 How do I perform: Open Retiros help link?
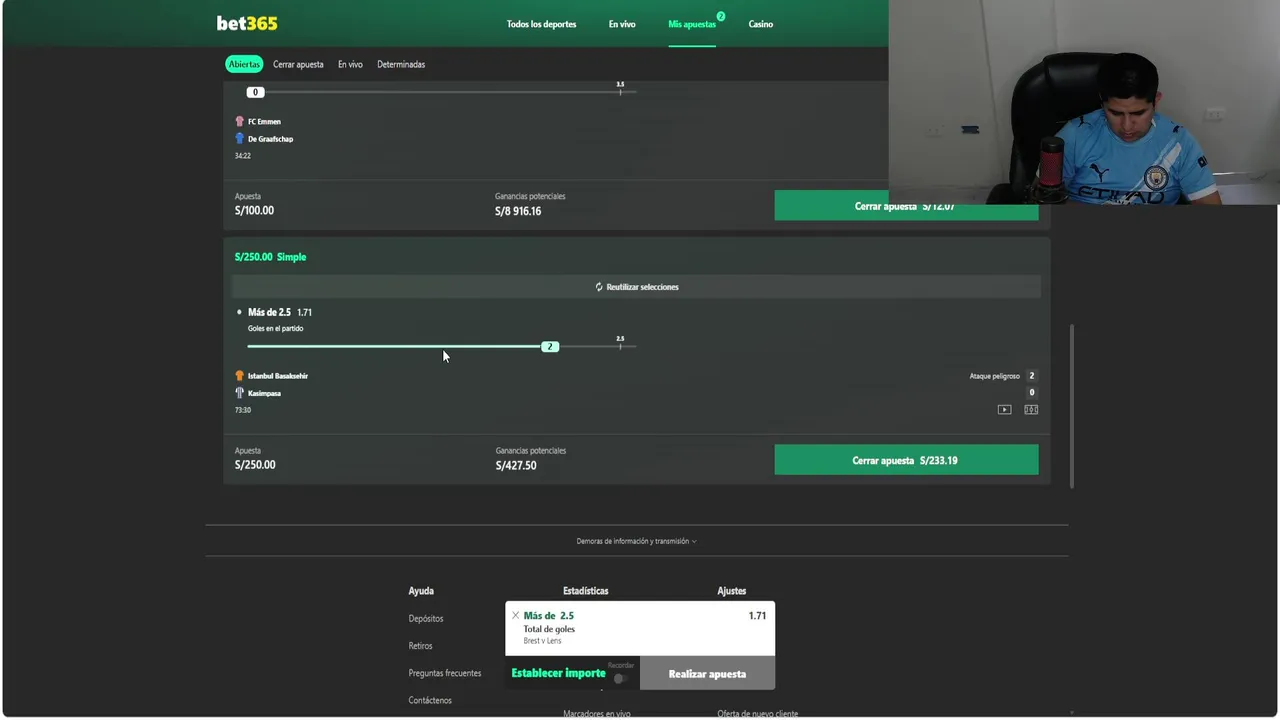420,646
